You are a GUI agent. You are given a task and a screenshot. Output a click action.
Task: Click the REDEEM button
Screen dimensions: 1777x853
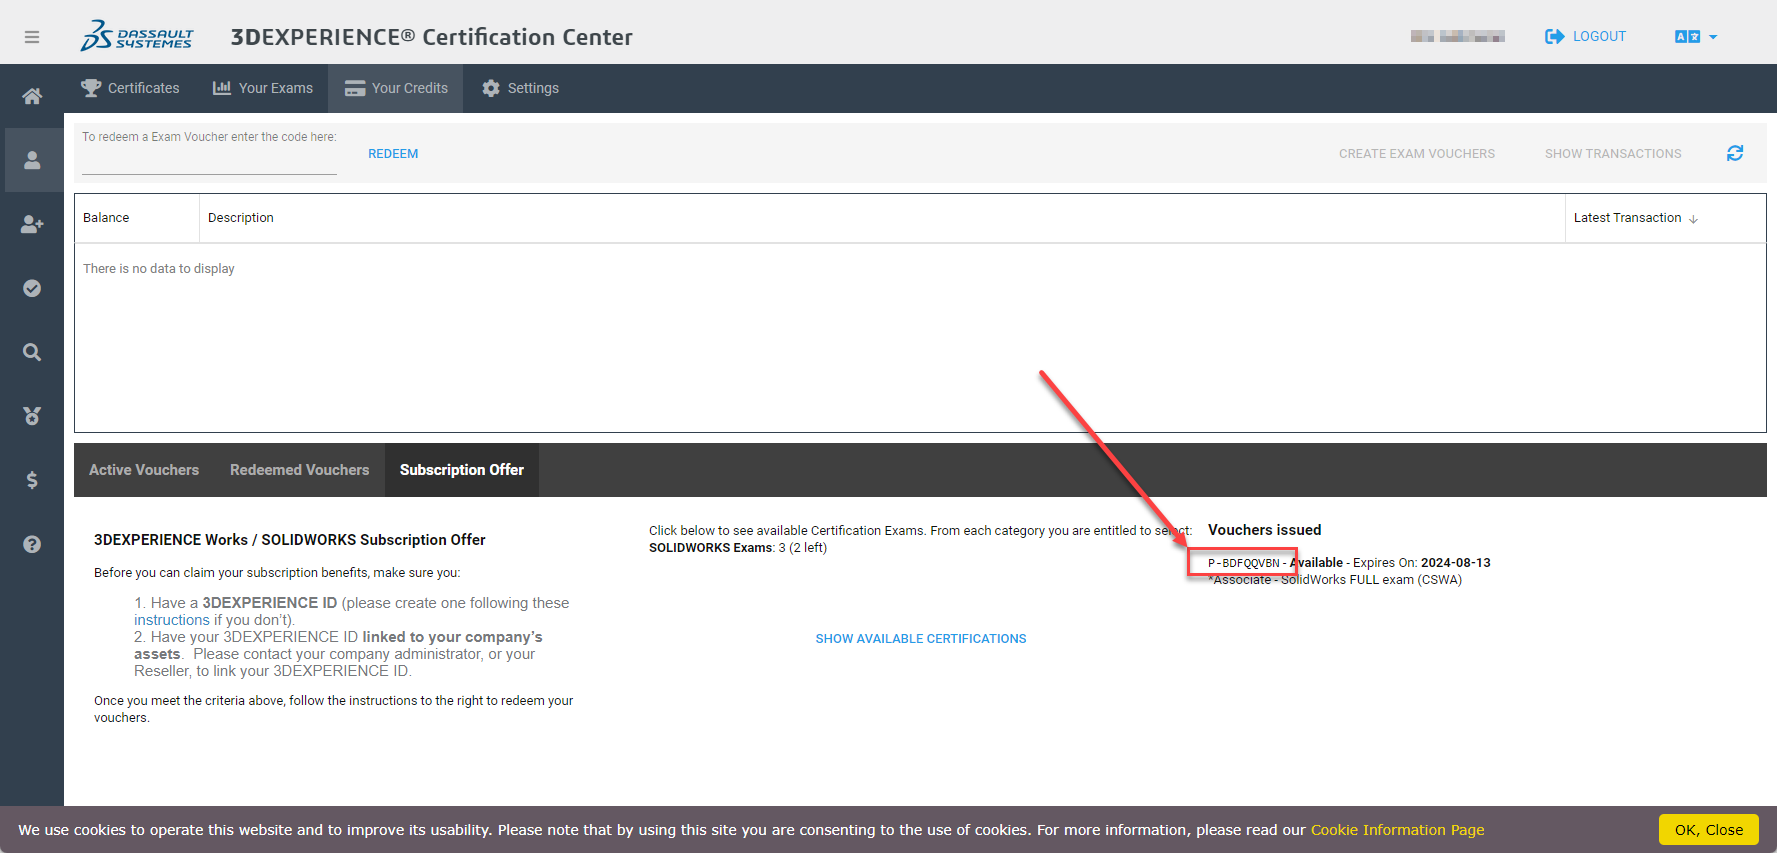point(393,154)
